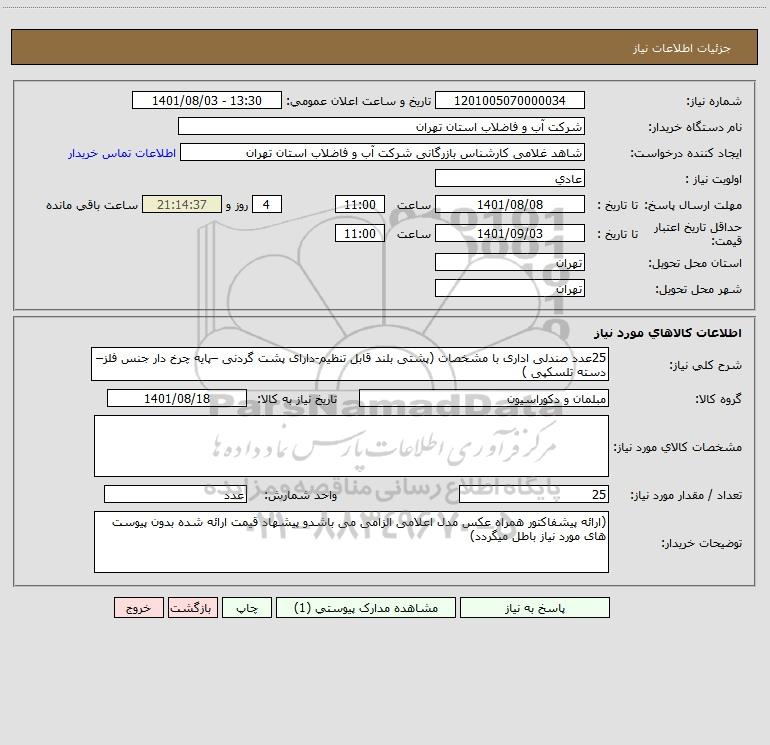Click the need date field 1401/08/18
The height and width of the screenshot is (745, 770).
177,398
